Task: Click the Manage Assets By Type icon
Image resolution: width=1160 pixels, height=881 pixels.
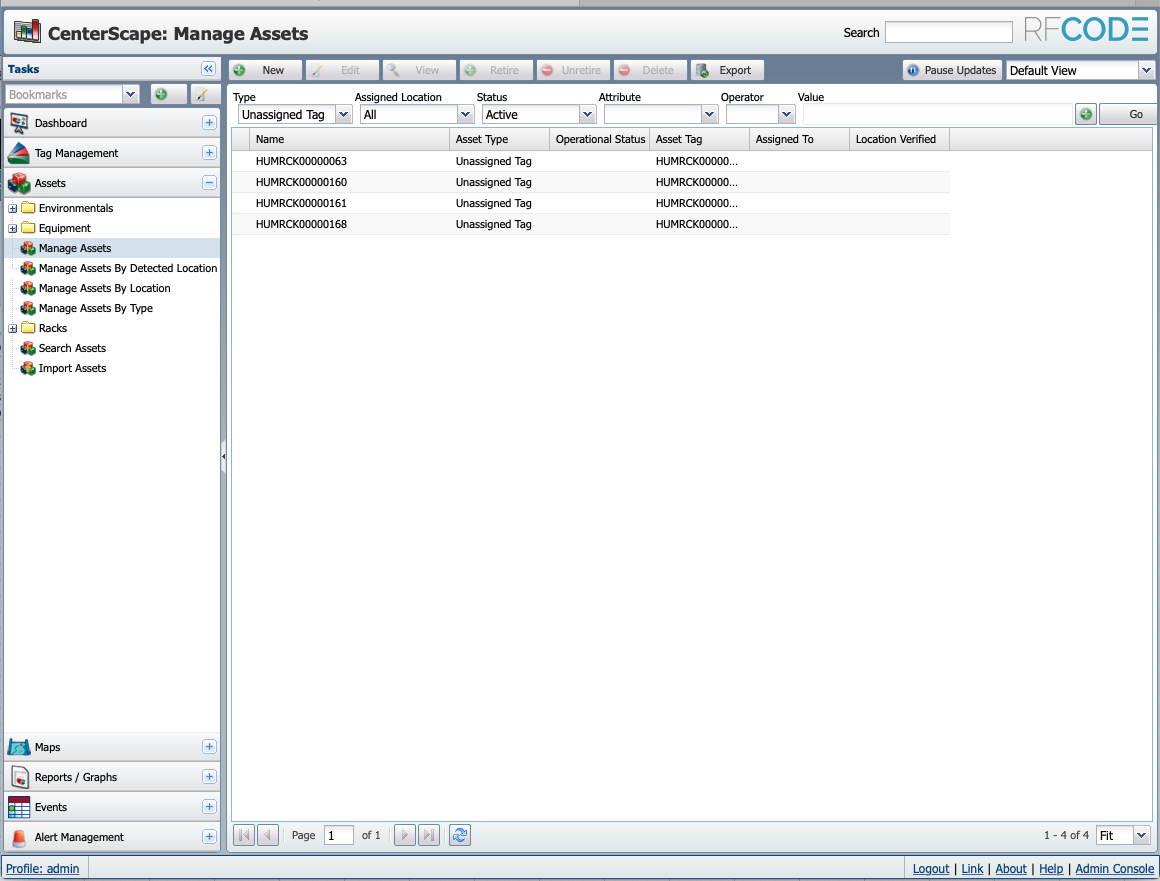Action: click(x=28, y=308)
